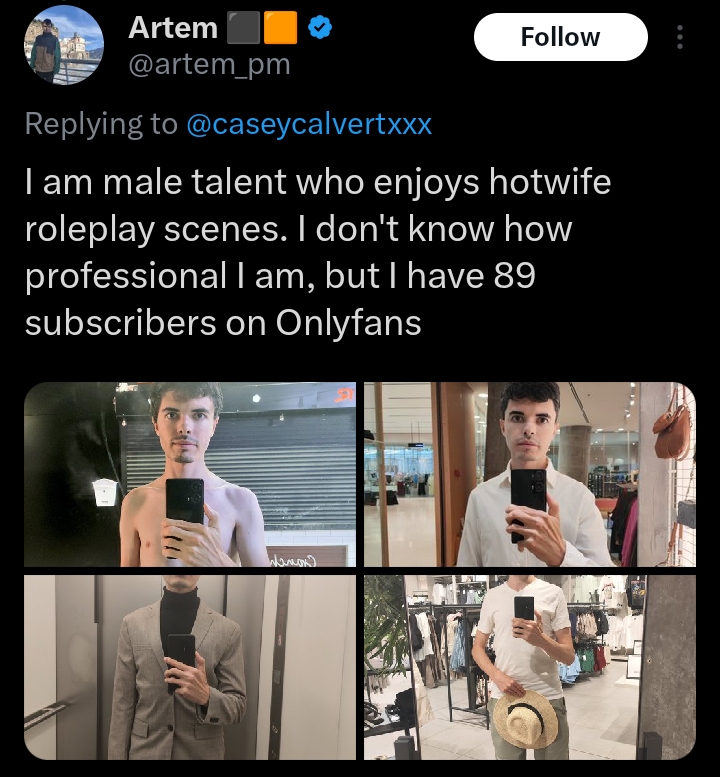Image resolution: width=720 pixels, height=777 pixels.
Task: Click the straw hat in the bottom-right photo
Action: point(525,720)
